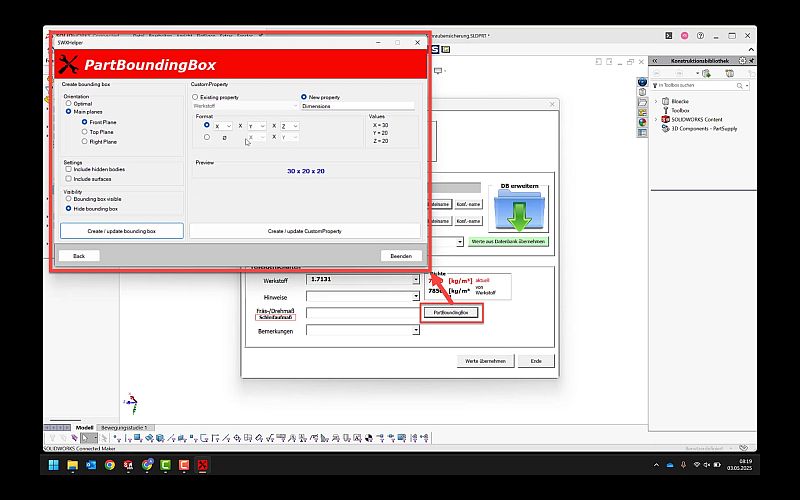
Task: Select the Toolbox item in library tree
Action: pos(680,110)
